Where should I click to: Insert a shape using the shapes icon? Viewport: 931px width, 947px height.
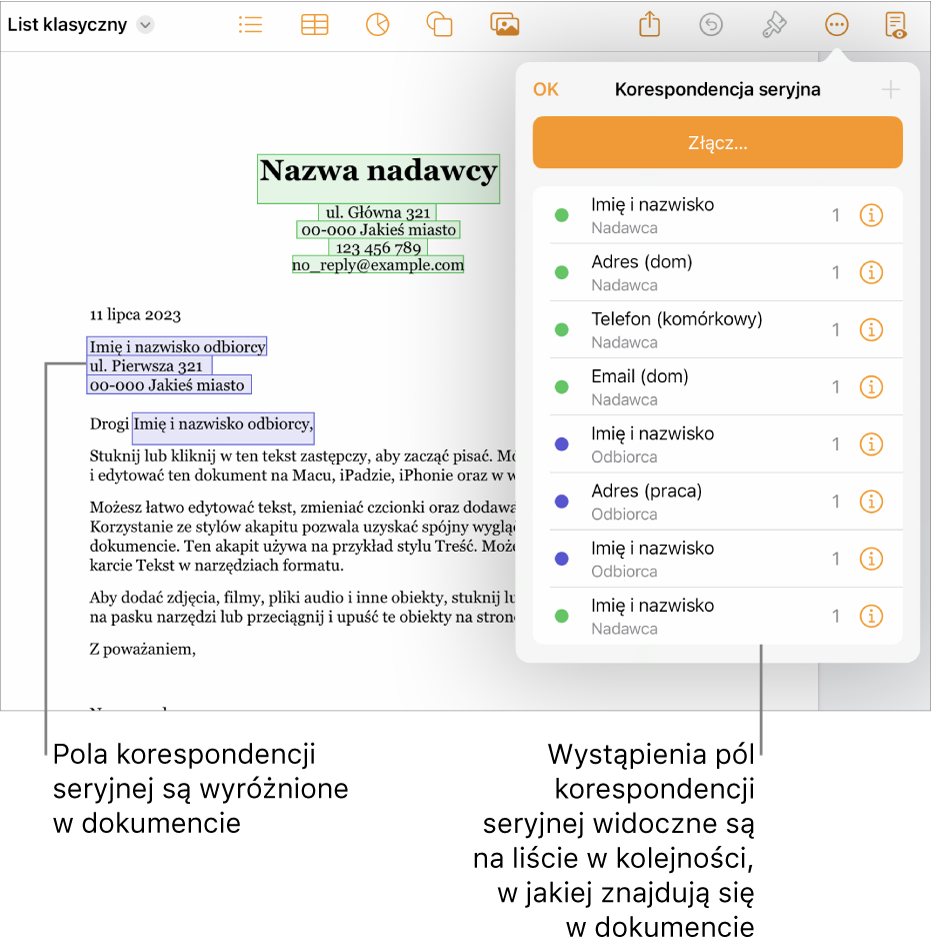tap(440, 25)
